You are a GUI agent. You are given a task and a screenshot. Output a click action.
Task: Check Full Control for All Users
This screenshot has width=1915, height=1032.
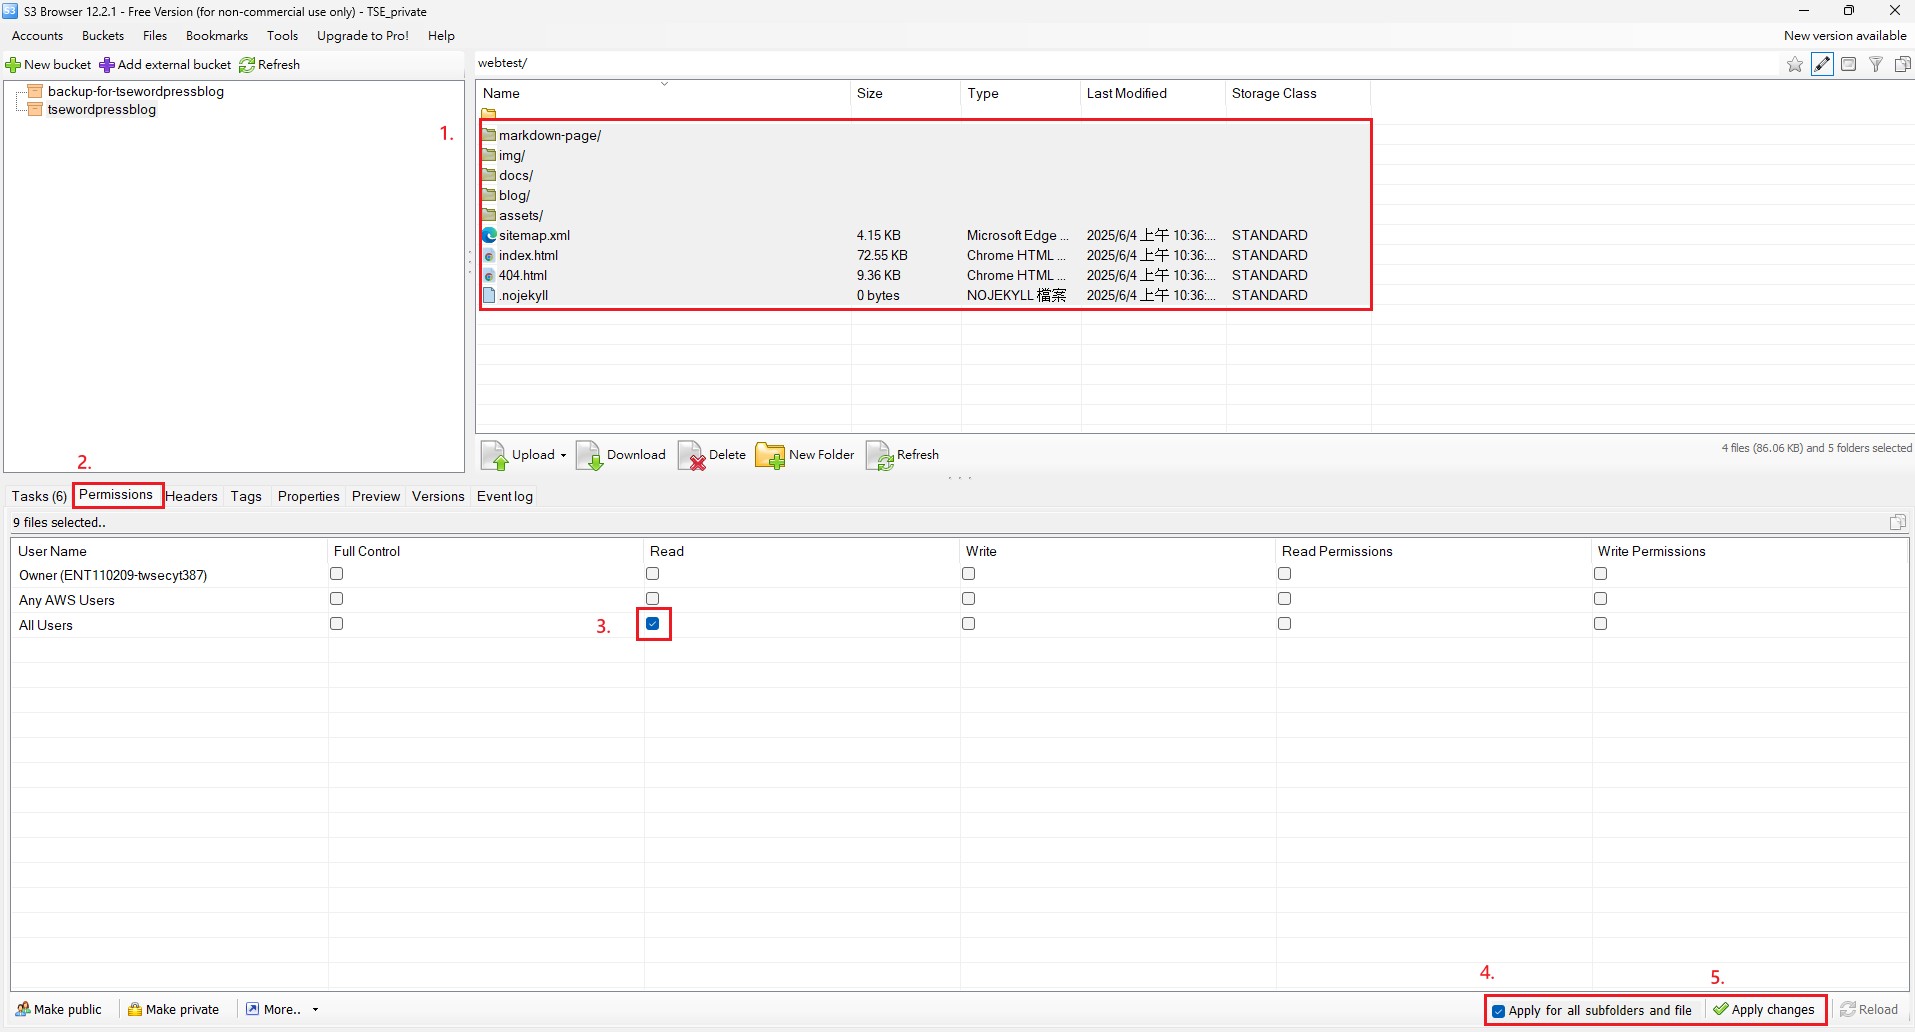click(337, 624)
